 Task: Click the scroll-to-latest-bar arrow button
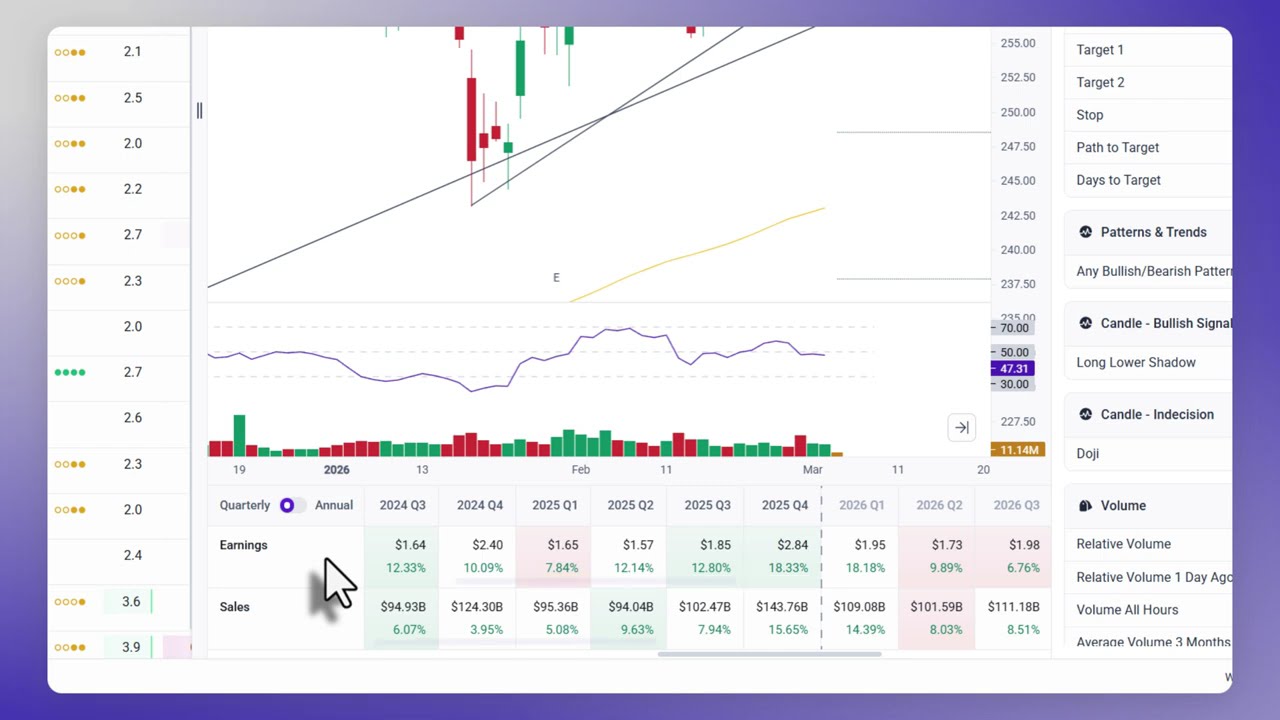point(961,428)
